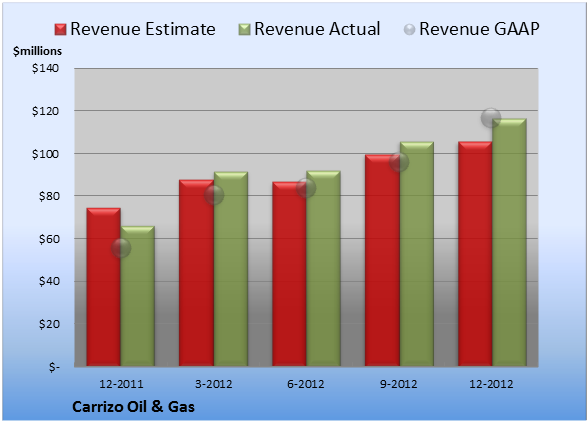Select the red estimate bar for 12-2012
This screenshot has height=422, width=588.
pyautogui.click(x=475, y=254)
